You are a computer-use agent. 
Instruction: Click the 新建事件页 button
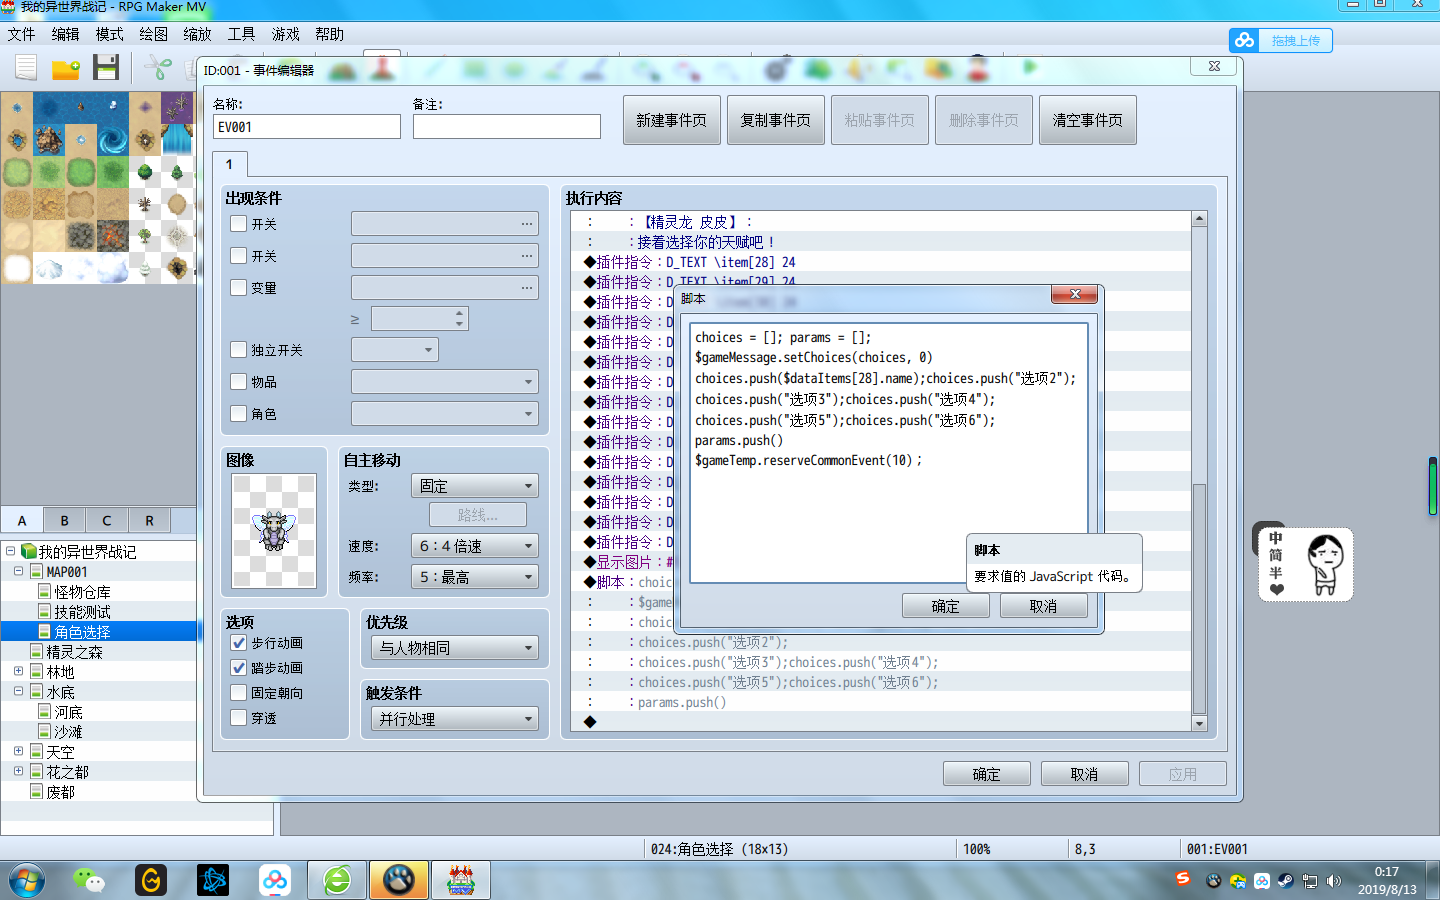pos(672,120)
